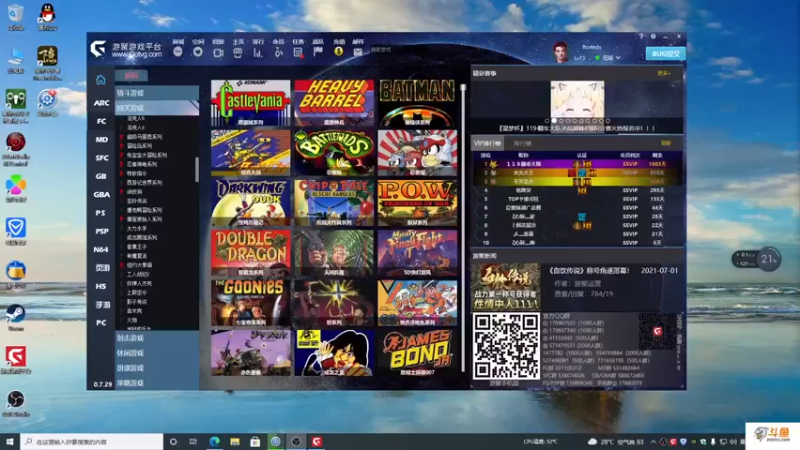Open Microsoft Edge from the taskbar
Screen dimensions: 800x450
tap(214, 441)
